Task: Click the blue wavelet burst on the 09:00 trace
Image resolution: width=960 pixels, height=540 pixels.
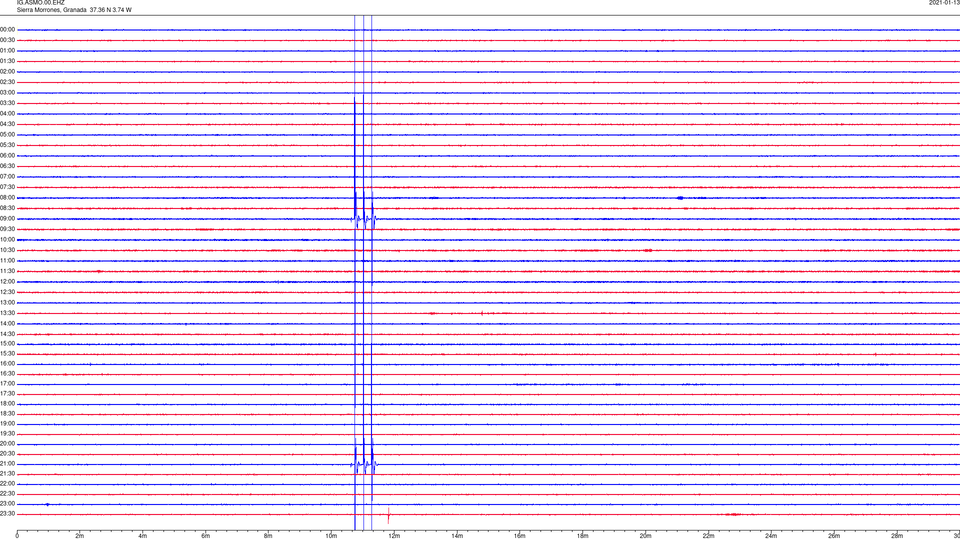Action: tap(364, 219)
